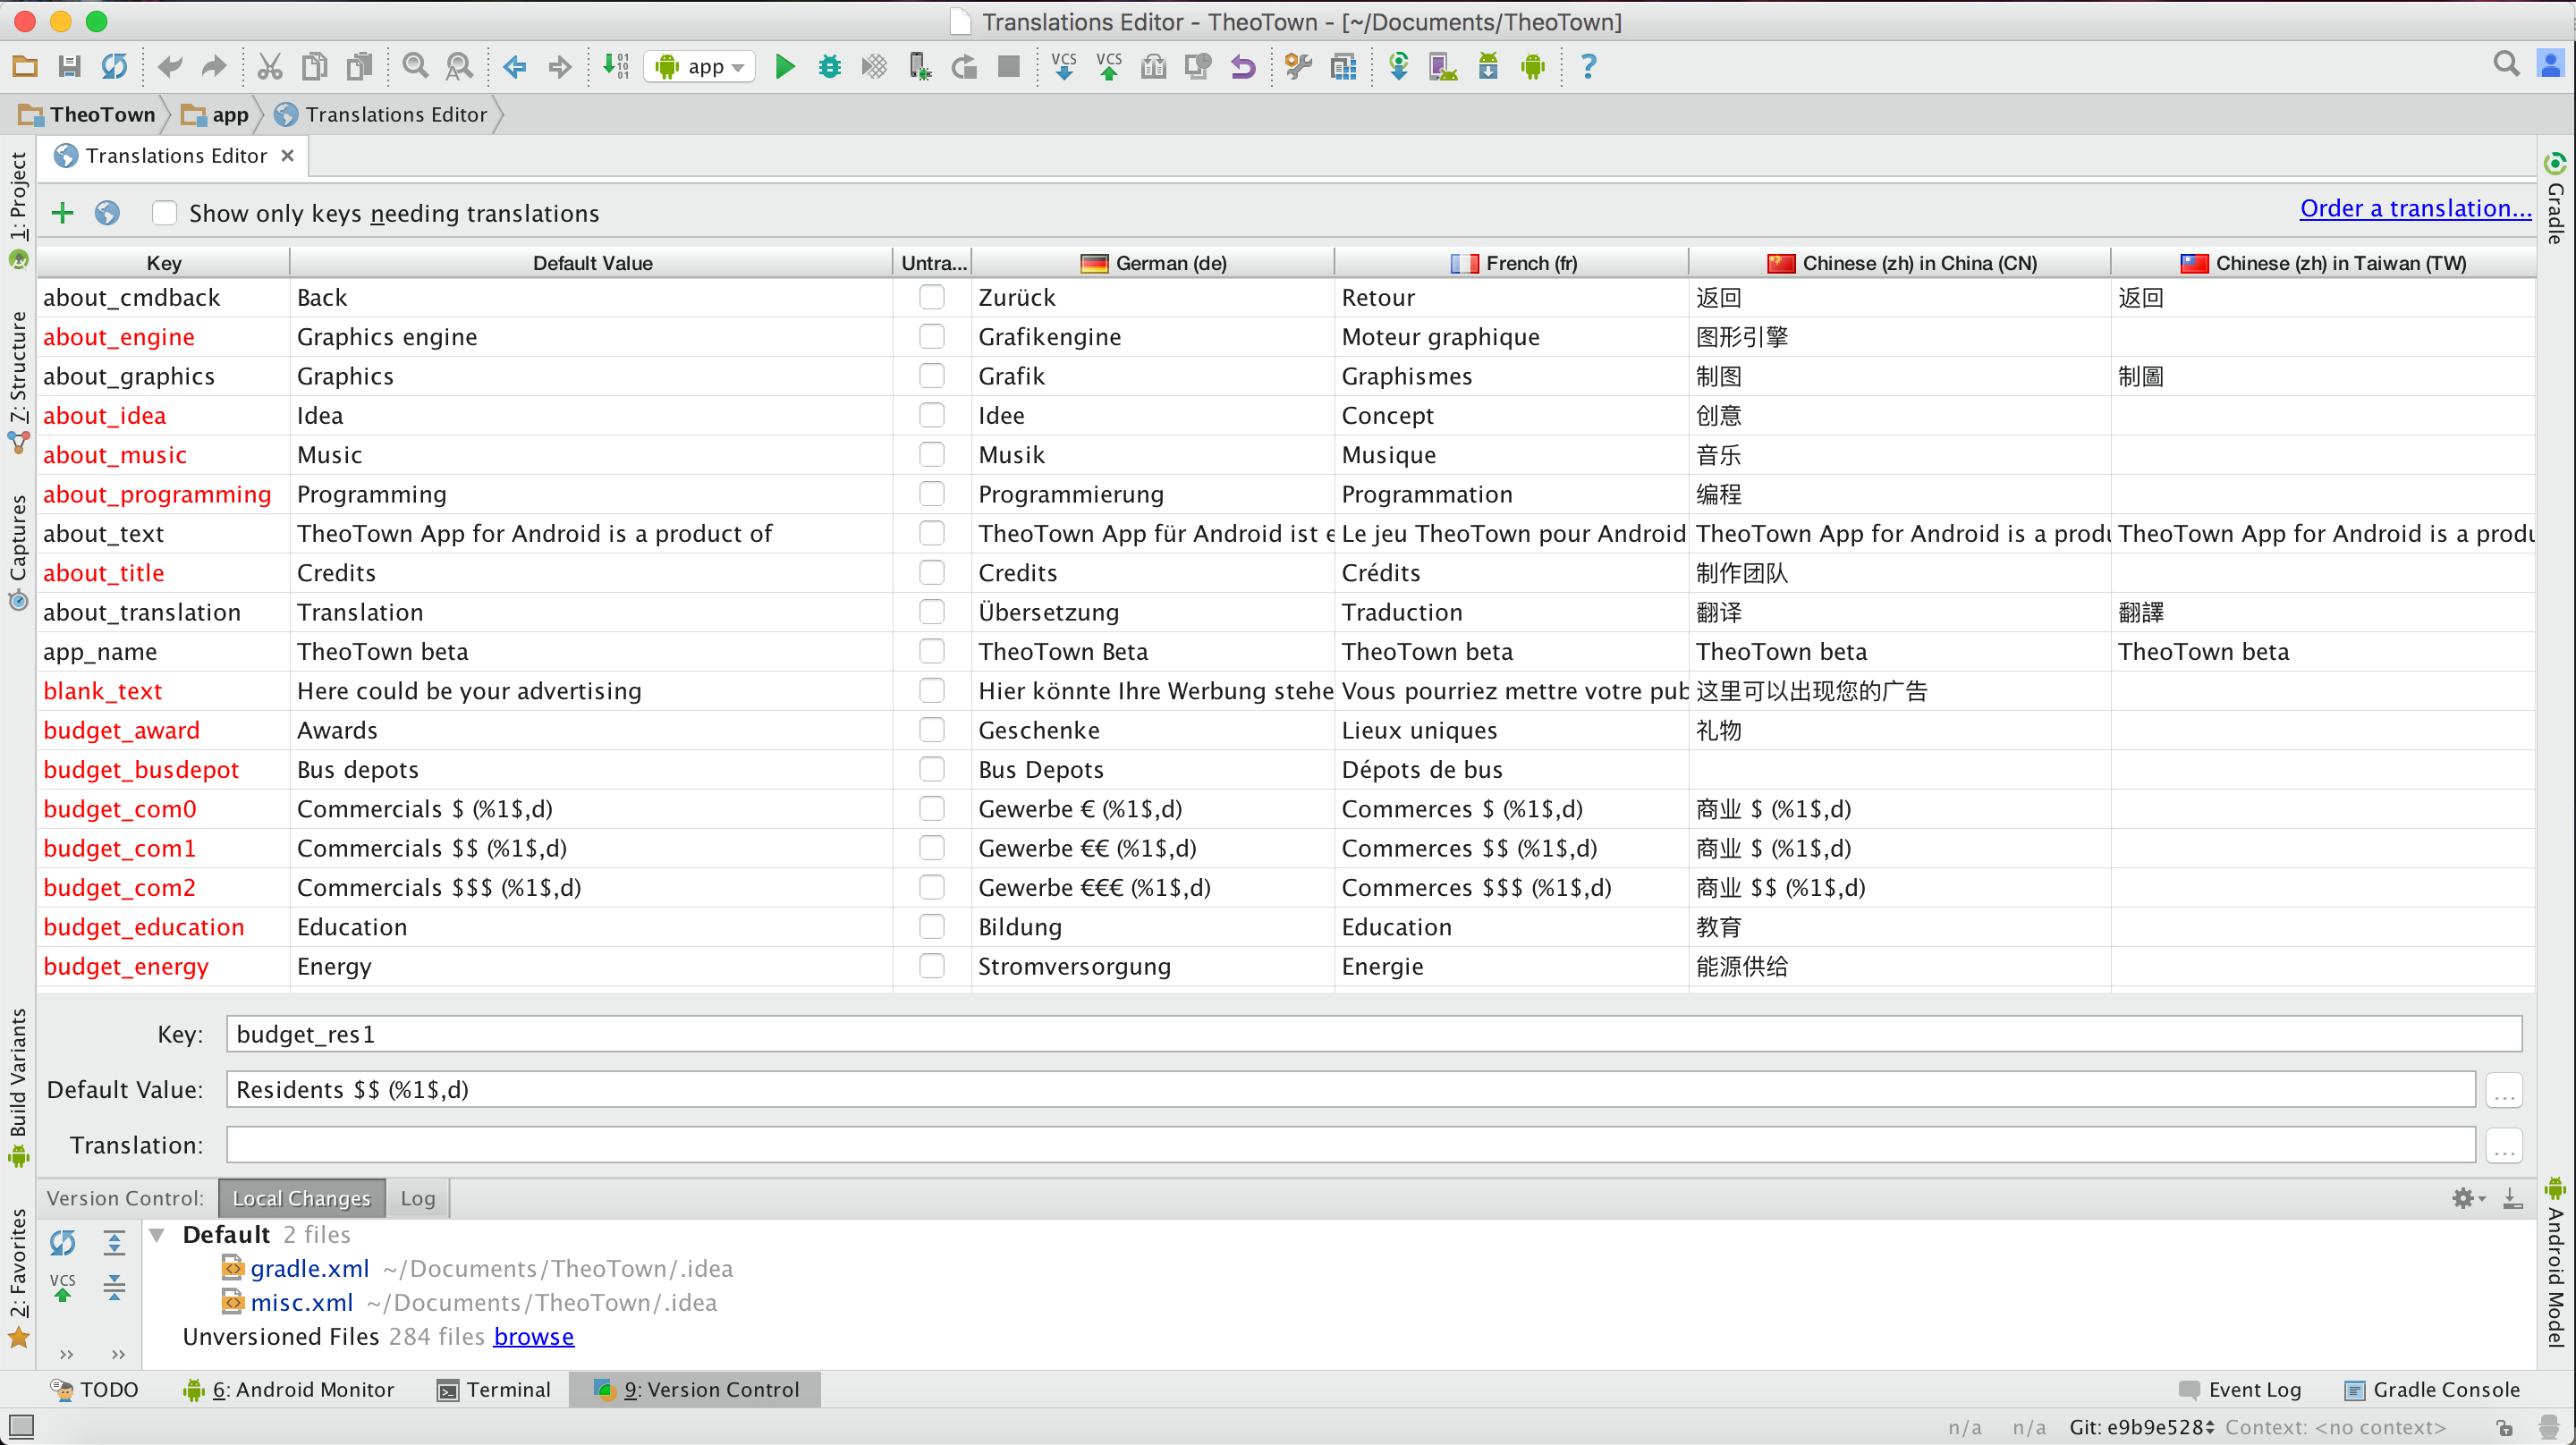
Task: Open the 6: Android Monitor tool window
Action: point(288,1390)
